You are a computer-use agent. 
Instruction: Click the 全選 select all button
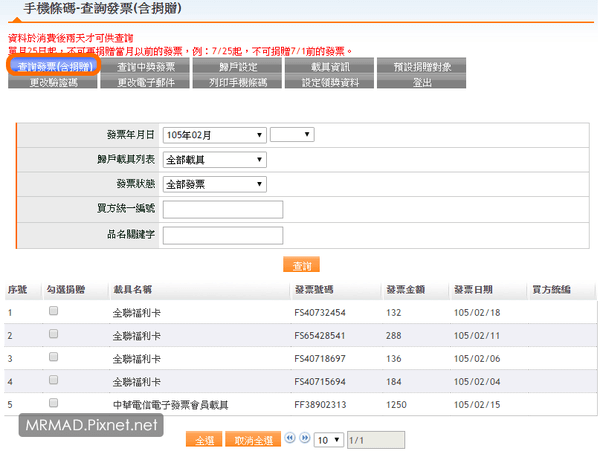pos(204,439)
